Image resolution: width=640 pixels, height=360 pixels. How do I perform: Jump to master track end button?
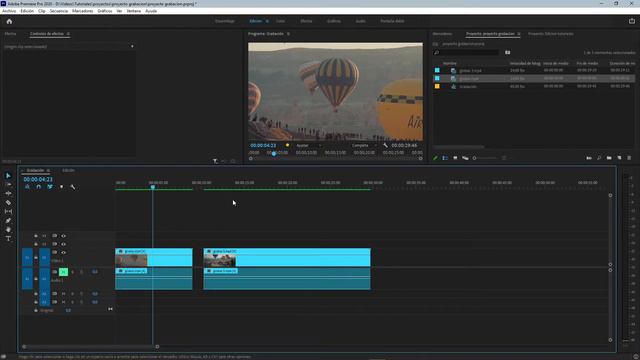[x=110, y=309]
